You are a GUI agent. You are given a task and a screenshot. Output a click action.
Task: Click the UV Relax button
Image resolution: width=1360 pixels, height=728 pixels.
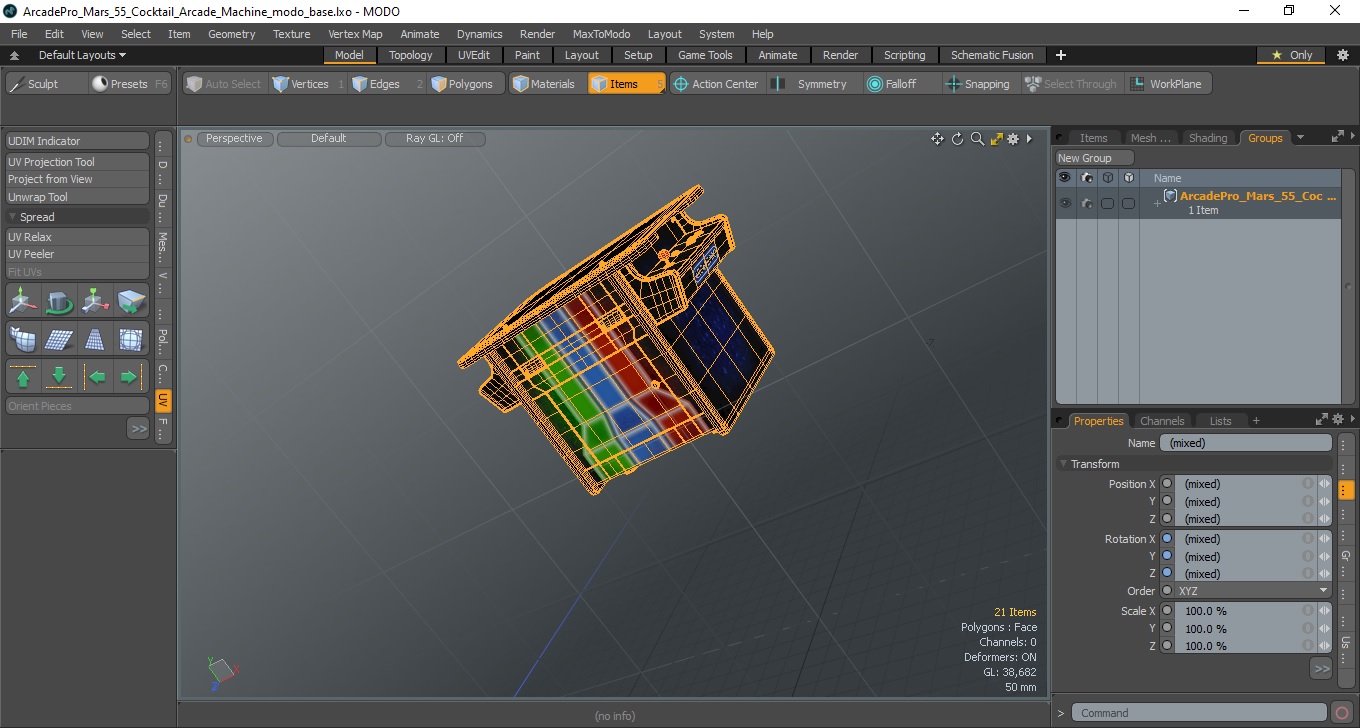point(77,237)
